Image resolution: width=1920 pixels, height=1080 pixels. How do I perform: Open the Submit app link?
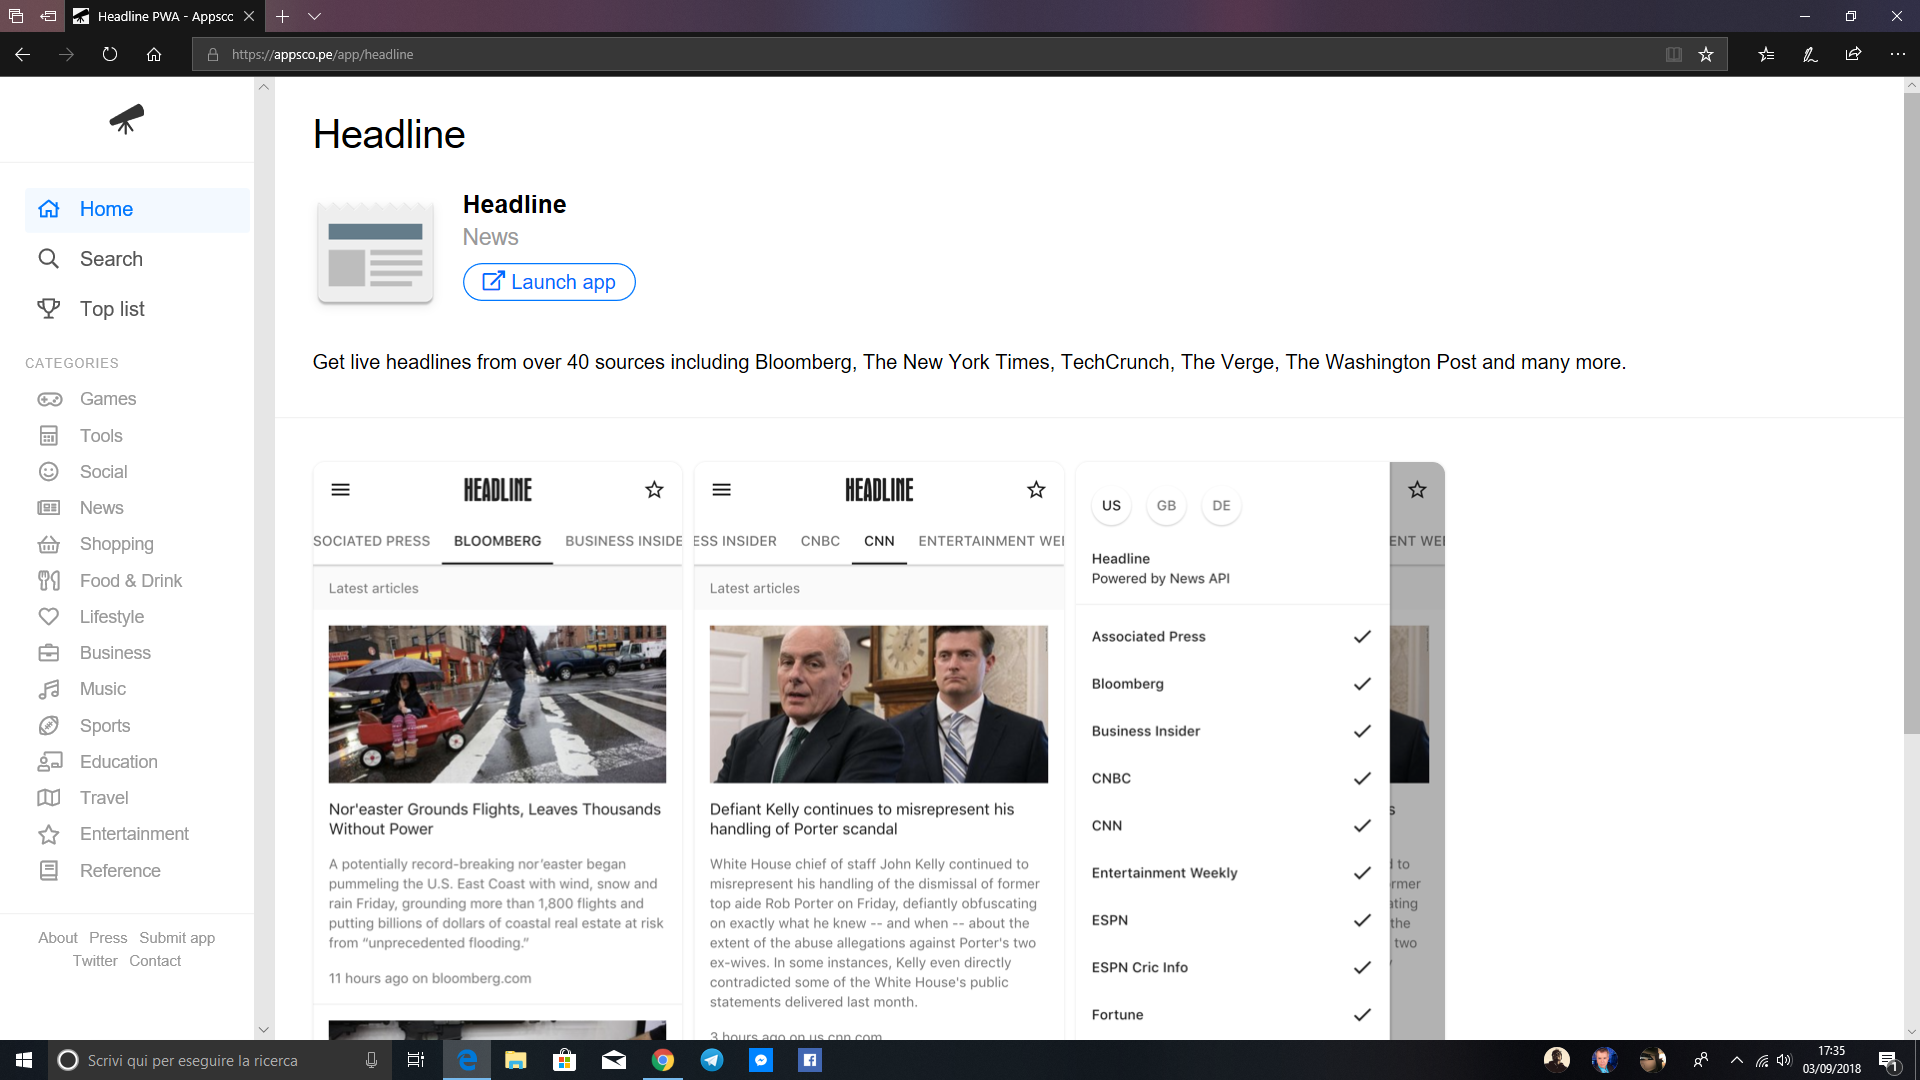point(177,938)
